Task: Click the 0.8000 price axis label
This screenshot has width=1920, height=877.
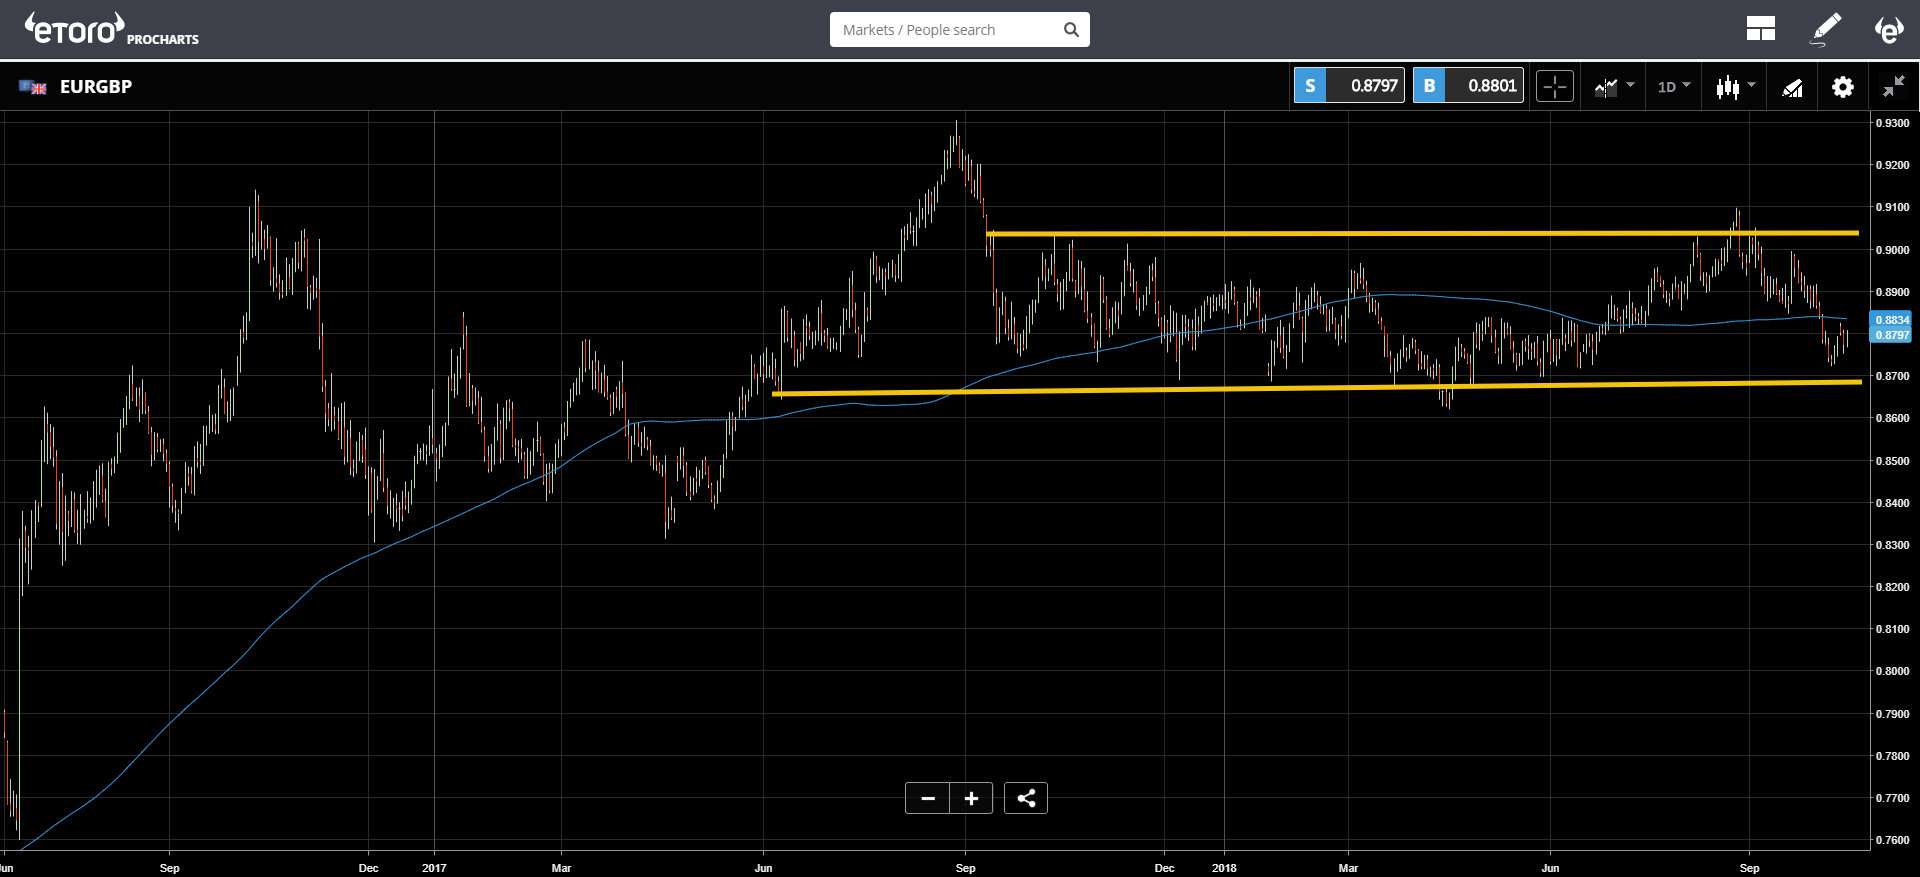Action: pyautogui.click(x=1892, y=671)
